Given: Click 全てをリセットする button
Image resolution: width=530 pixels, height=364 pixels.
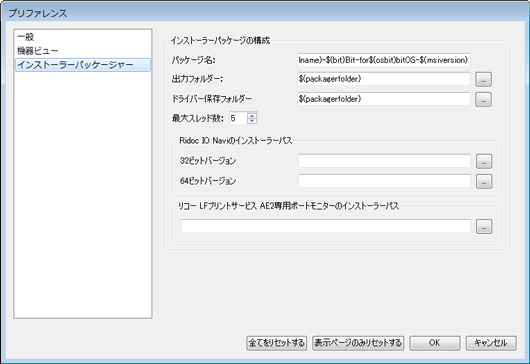Looking at the screenshot, I should tap(276, 343).
